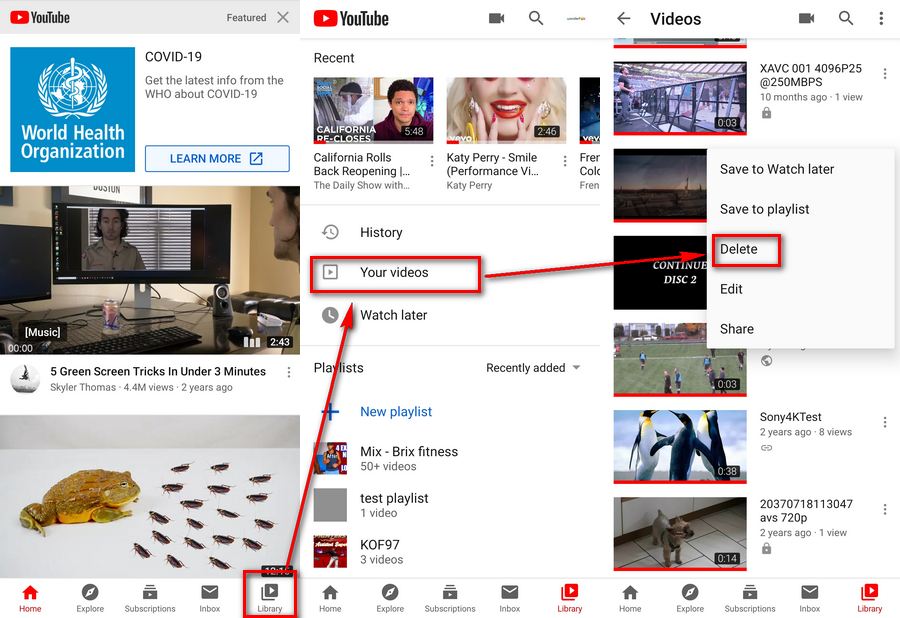The height and width of the screenshot is (618, 900).
Task: Open the Sony4KTest video title
Action: pyautogui.click(x=790, y=417)
